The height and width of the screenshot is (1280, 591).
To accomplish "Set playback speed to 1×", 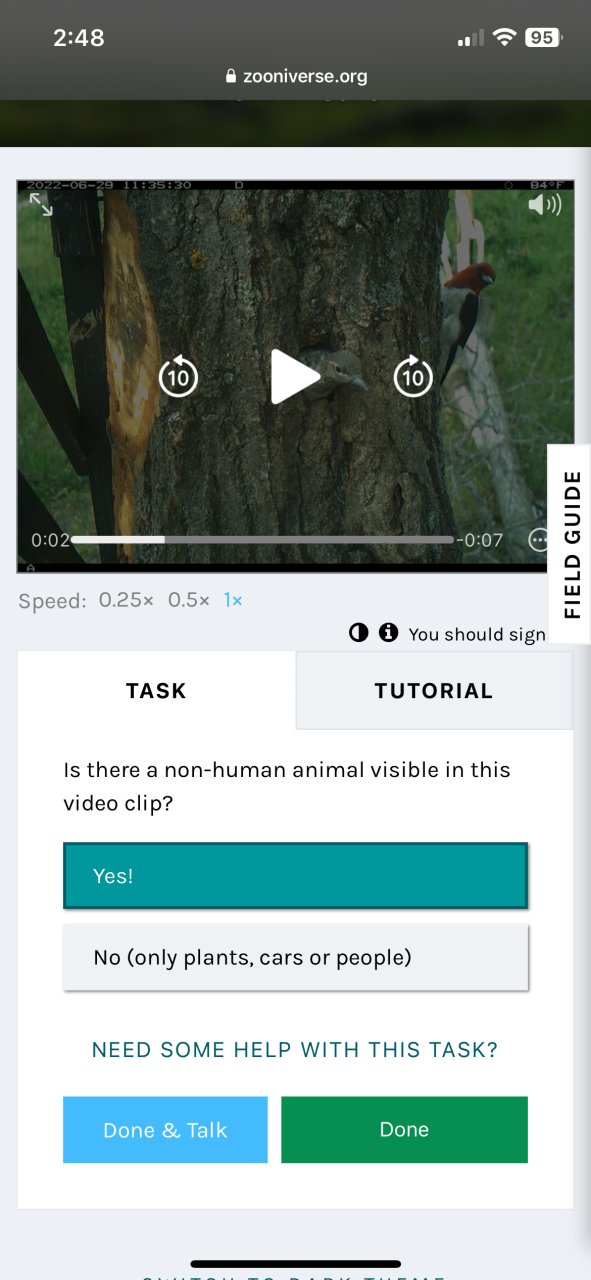I will pyautogui.click(x=233, y=601).
